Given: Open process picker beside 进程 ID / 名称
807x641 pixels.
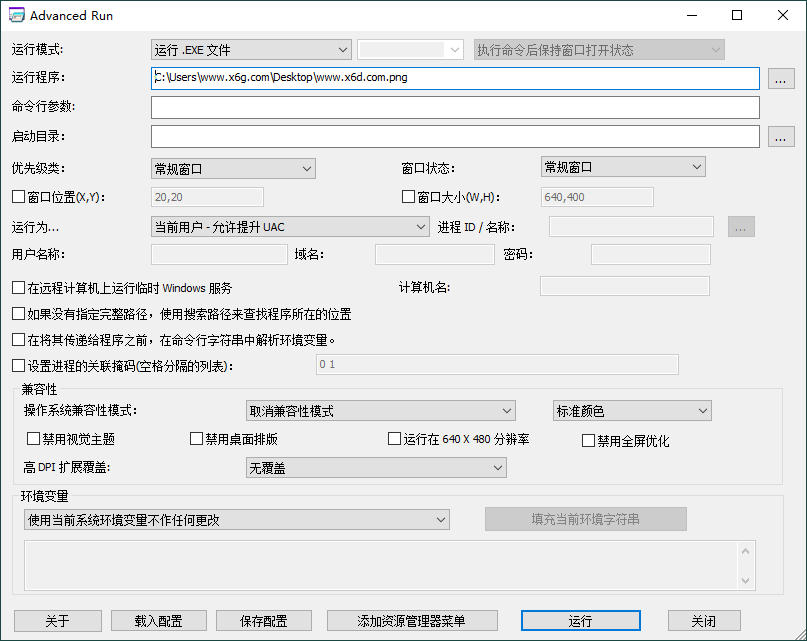Looking at the screenshot, I should pyautogui.click(x=741, y=226).
